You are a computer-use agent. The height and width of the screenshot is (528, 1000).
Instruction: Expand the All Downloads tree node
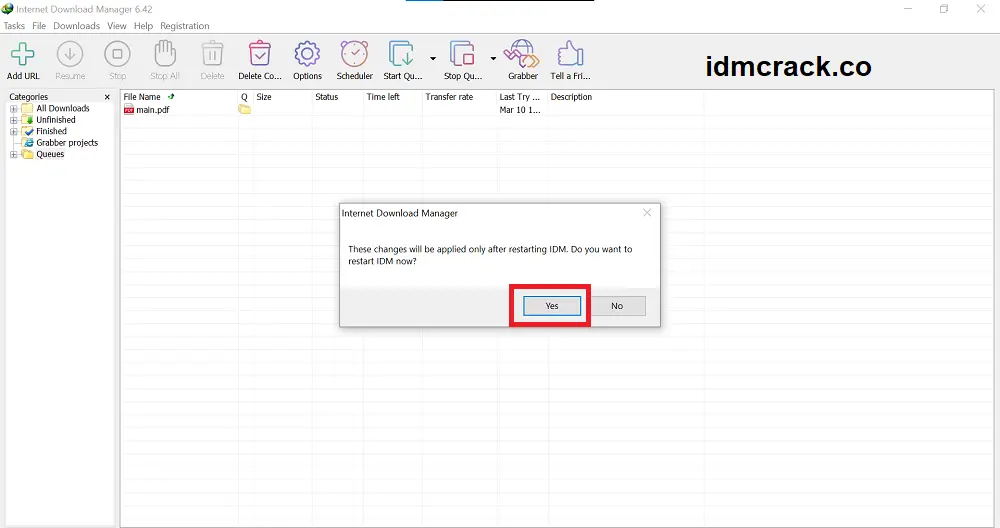(x=13, y=108)
